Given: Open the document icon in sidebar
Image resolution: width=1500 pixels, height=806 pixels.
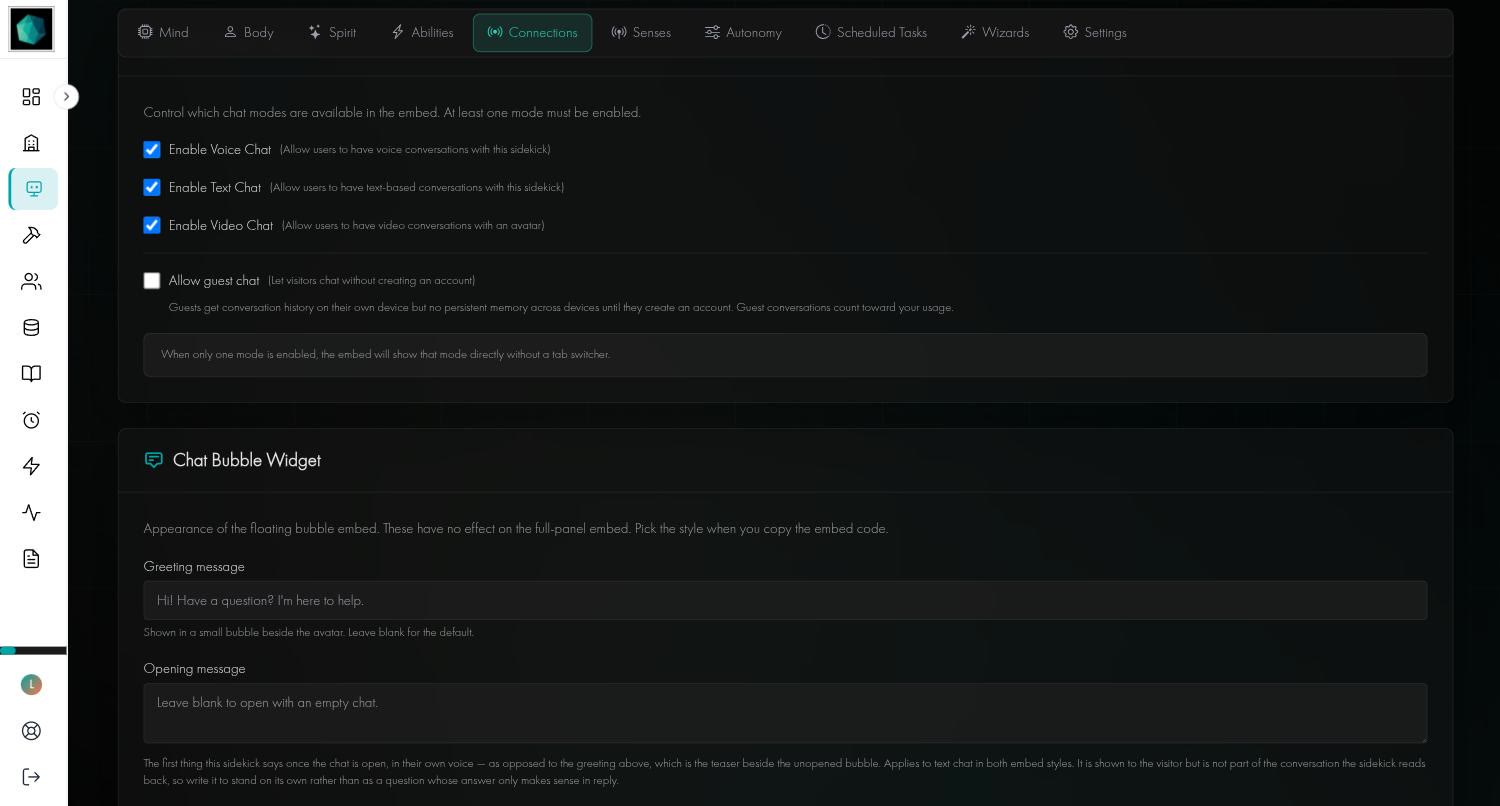Looking at the screenshot, I should [x=31, y=559].
